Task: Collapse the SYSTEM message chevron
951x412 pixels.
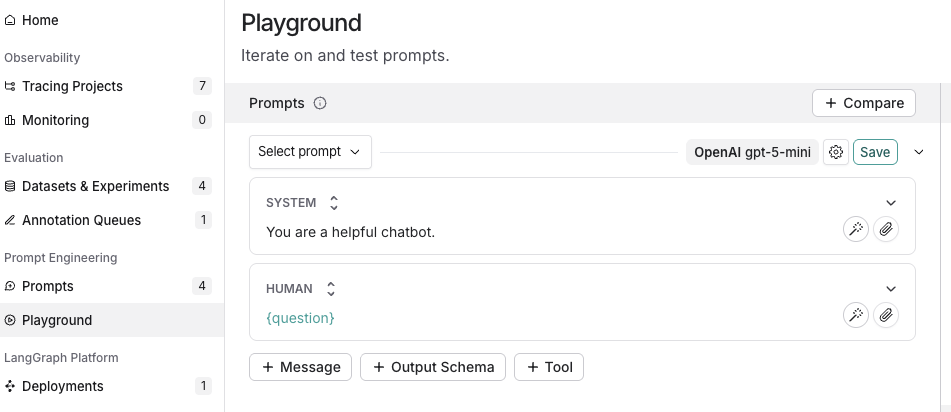Action: (x=891, y=203)
